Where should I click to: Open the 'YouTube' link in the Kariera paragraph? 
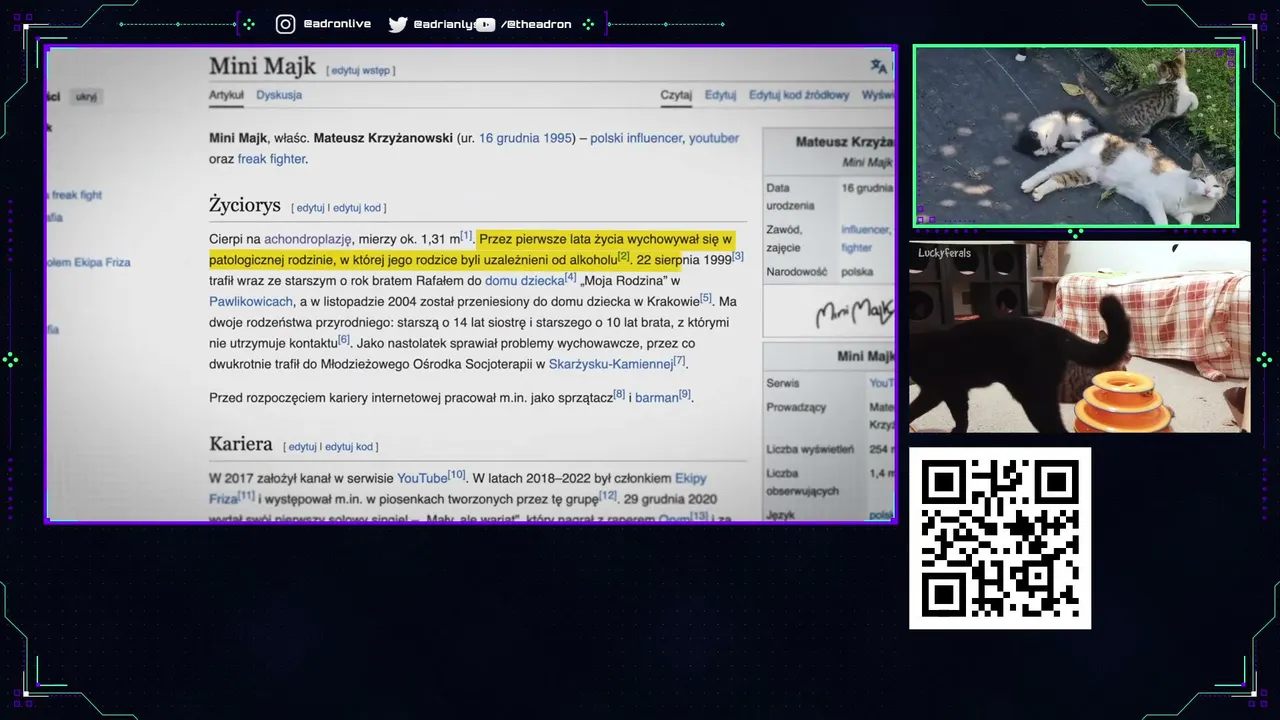point(422,478)
